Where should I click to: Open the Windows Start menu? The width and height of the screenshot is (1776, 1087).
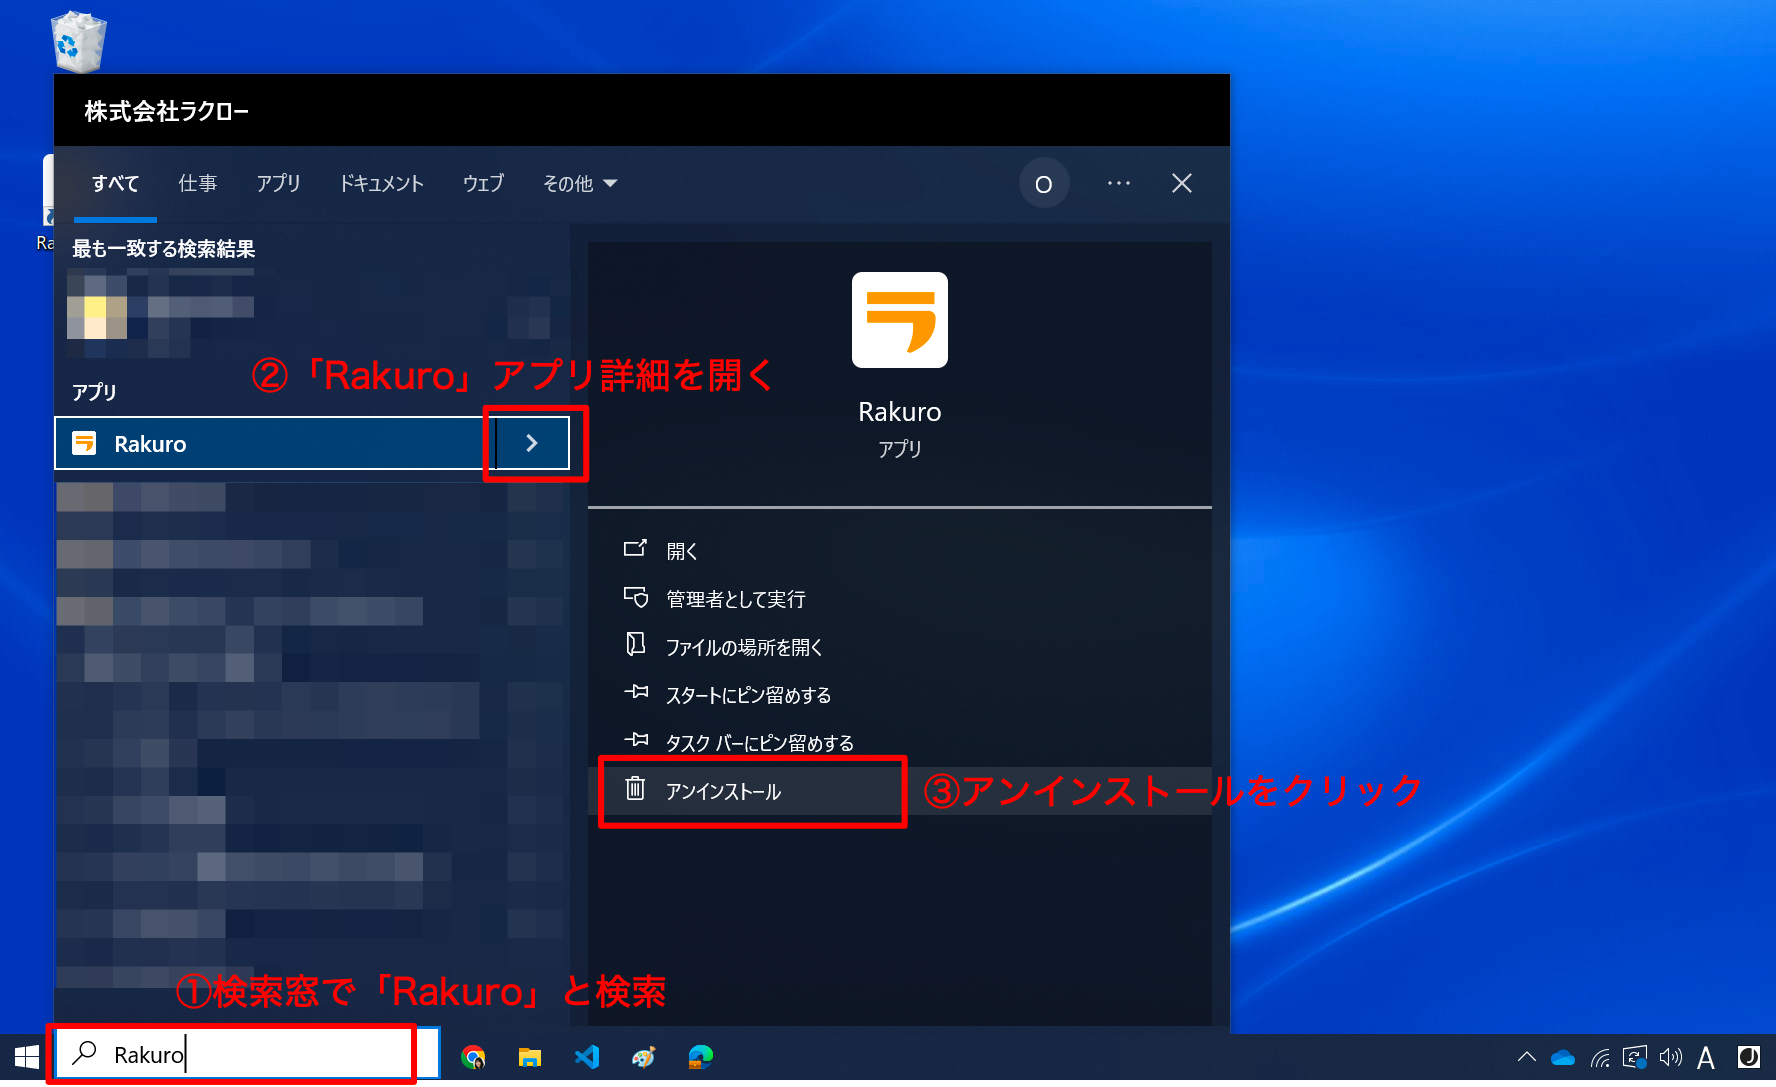pyautogui.click(x=26, y=1057)
